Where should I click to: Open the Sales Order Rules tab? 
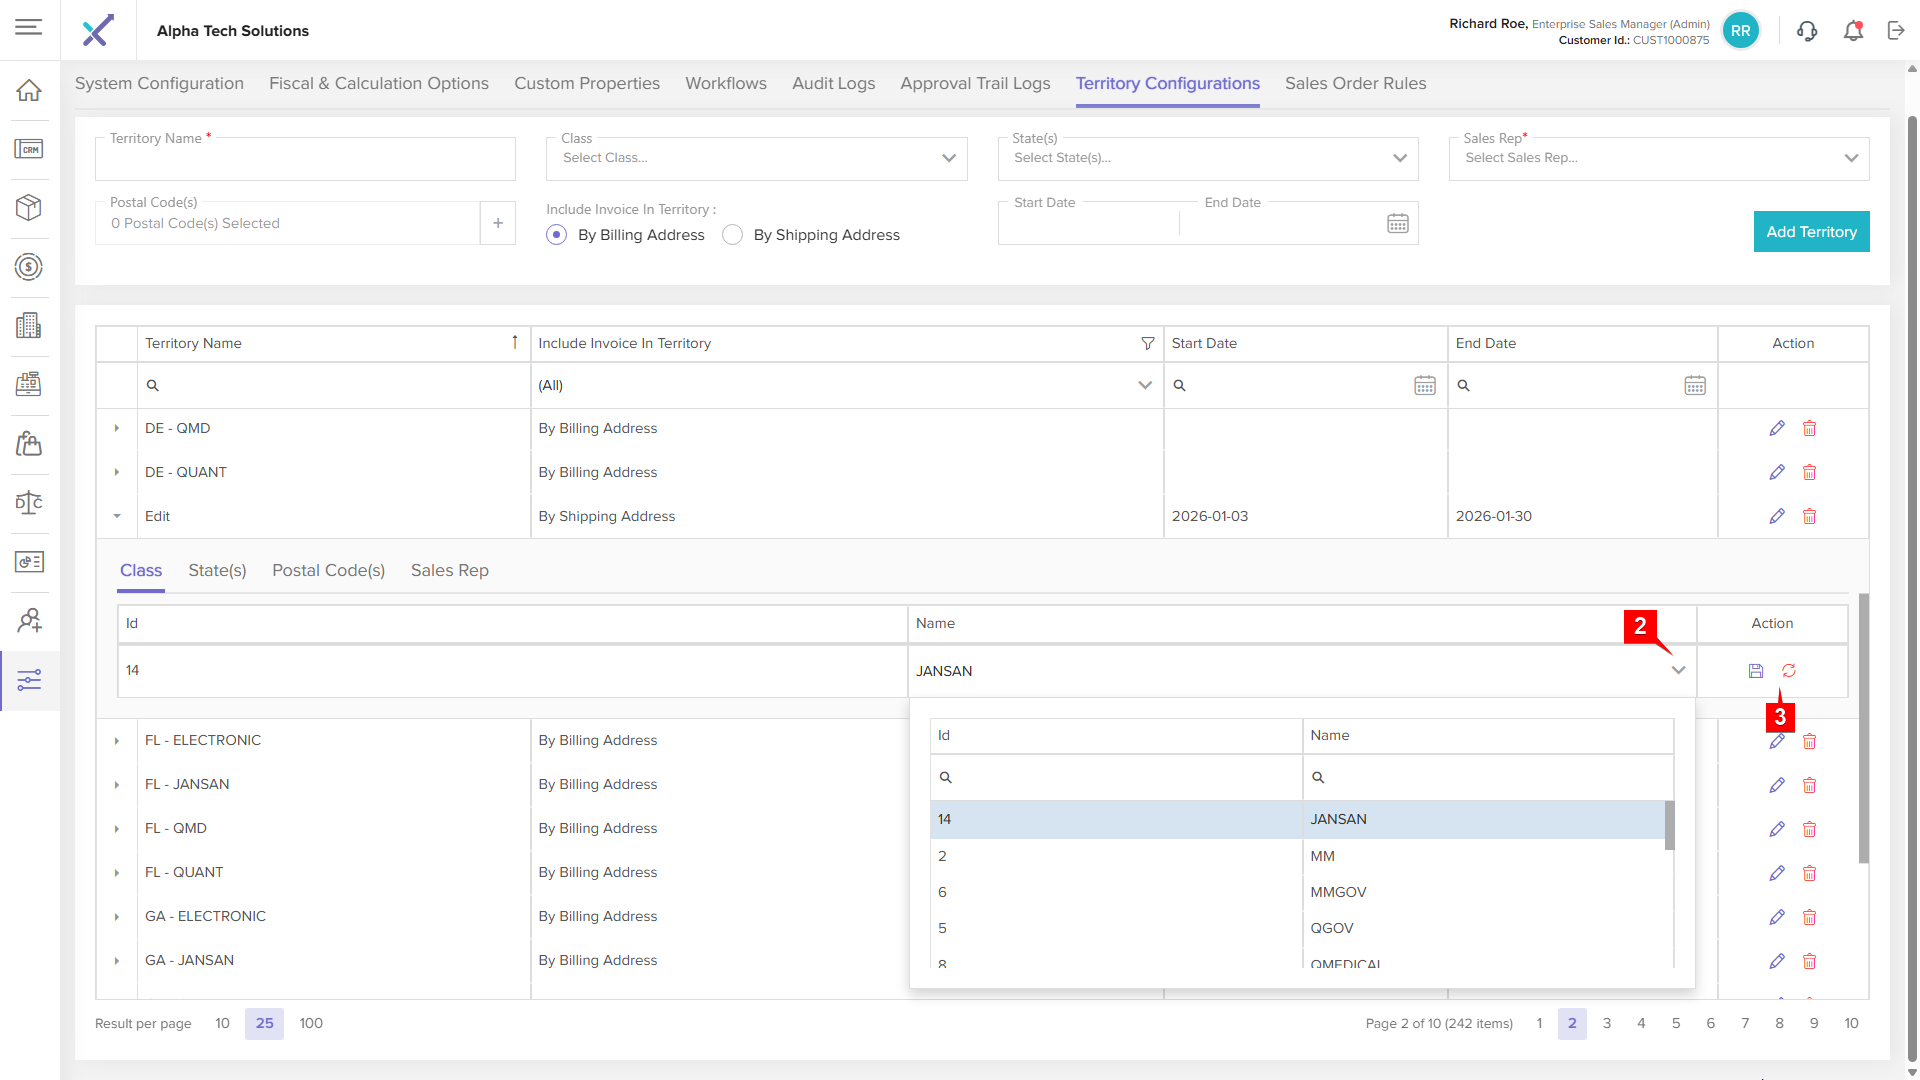click(1355, 84)
